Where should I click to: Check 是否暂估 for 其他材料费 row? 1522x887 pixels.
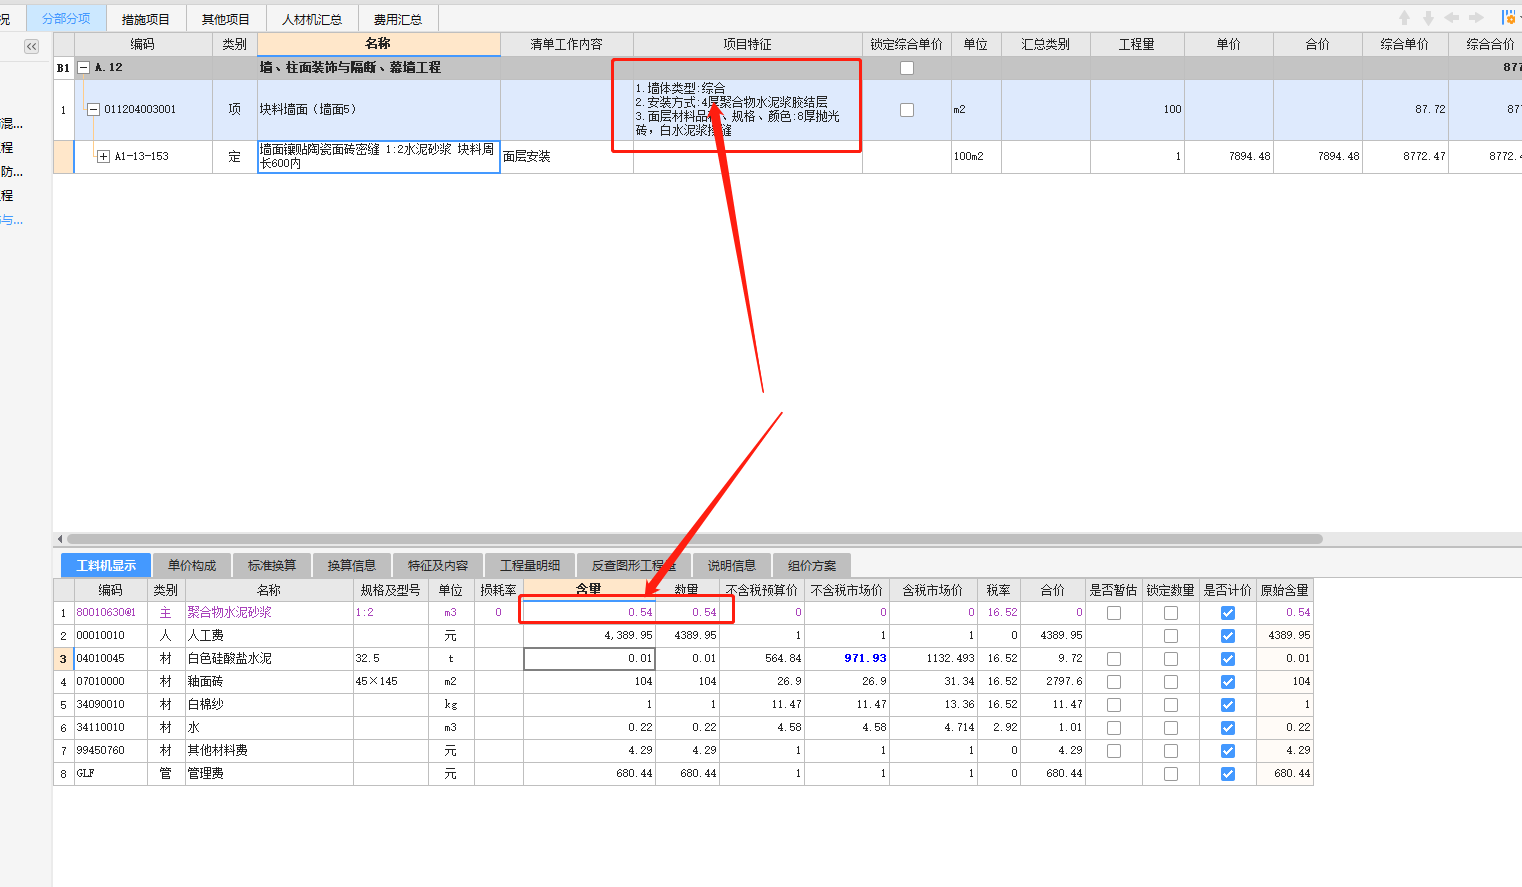[x=1114, y=751]
